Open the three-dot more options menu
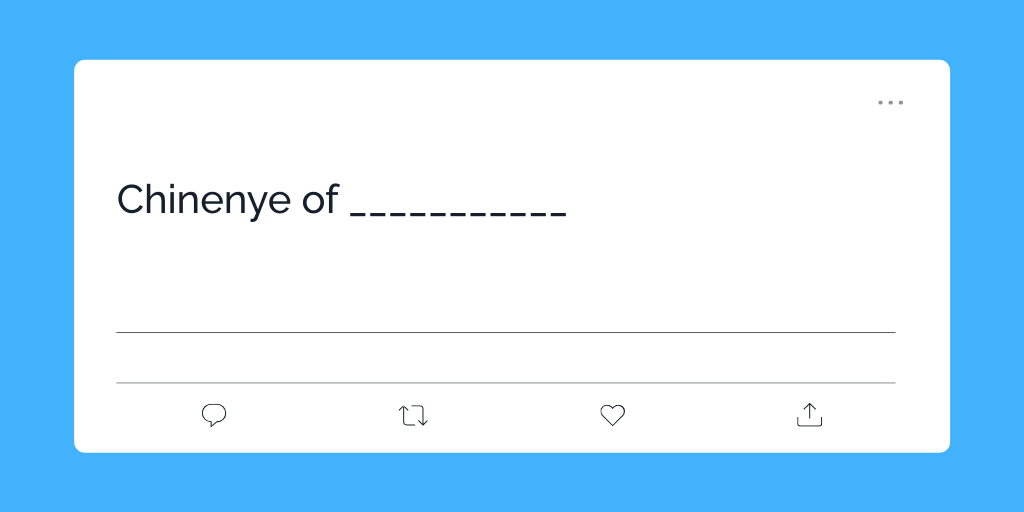This screenshot has height=512, width=1024. point(890,102)
